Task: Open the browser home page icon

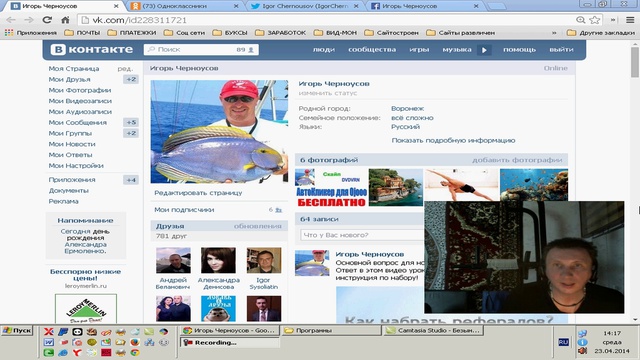Action: [x=65, y=20]
